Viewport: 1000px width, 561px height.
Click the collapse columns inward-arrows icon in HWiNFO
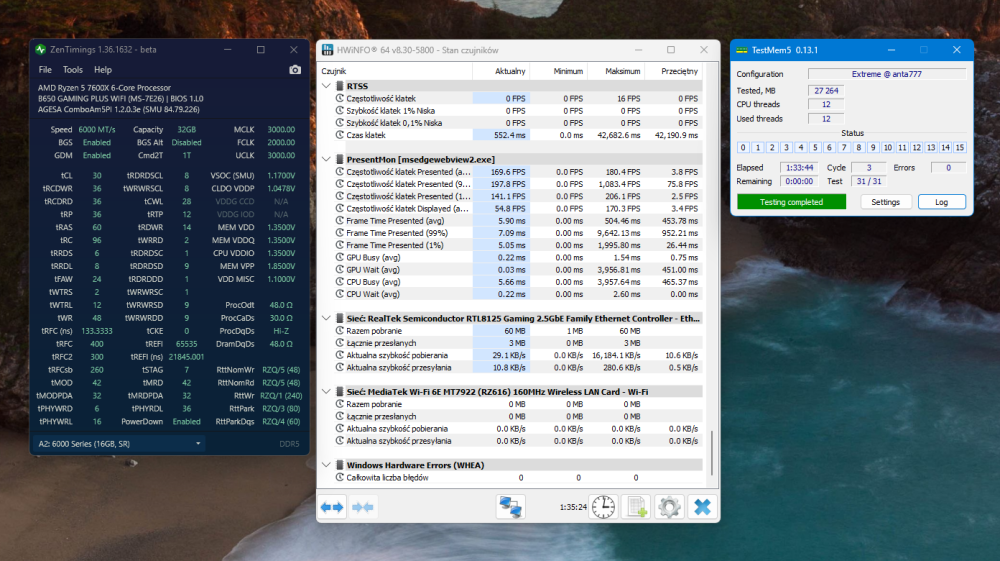(x=363, y=507)
